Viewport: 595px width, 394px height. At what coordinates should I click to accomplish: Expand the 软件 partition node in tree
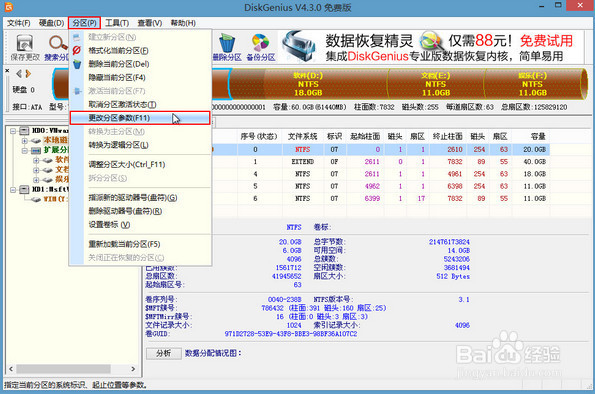(36, 160)
